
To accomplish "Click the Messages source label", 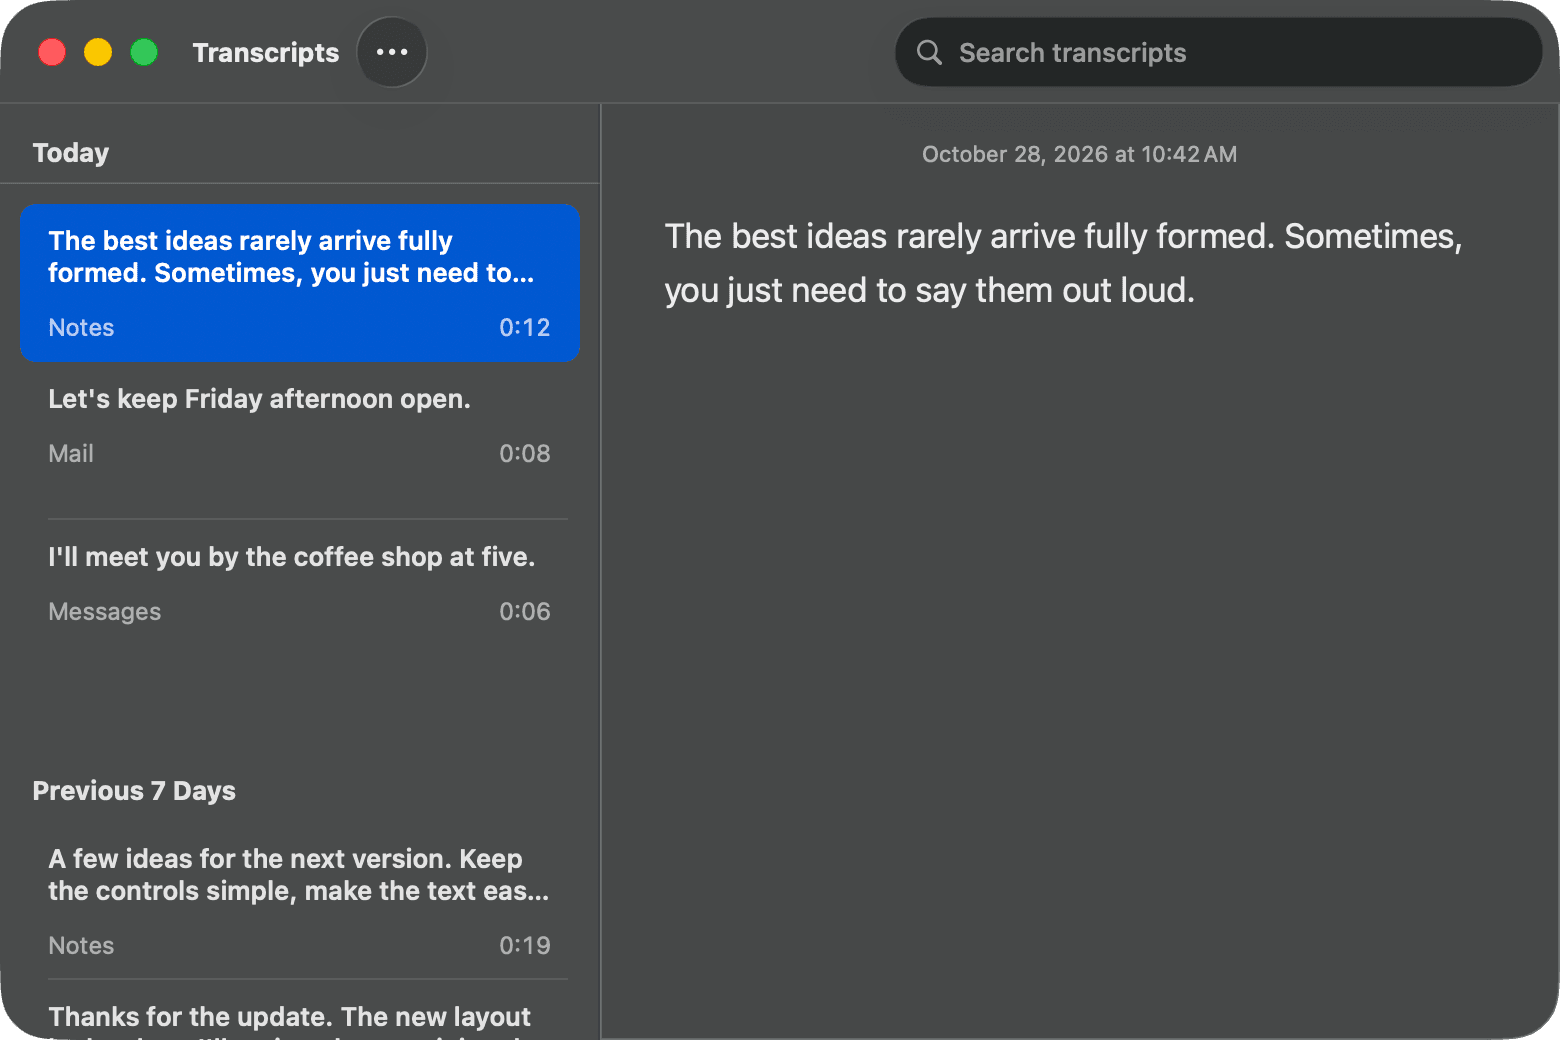I will (x=105, y=612).
